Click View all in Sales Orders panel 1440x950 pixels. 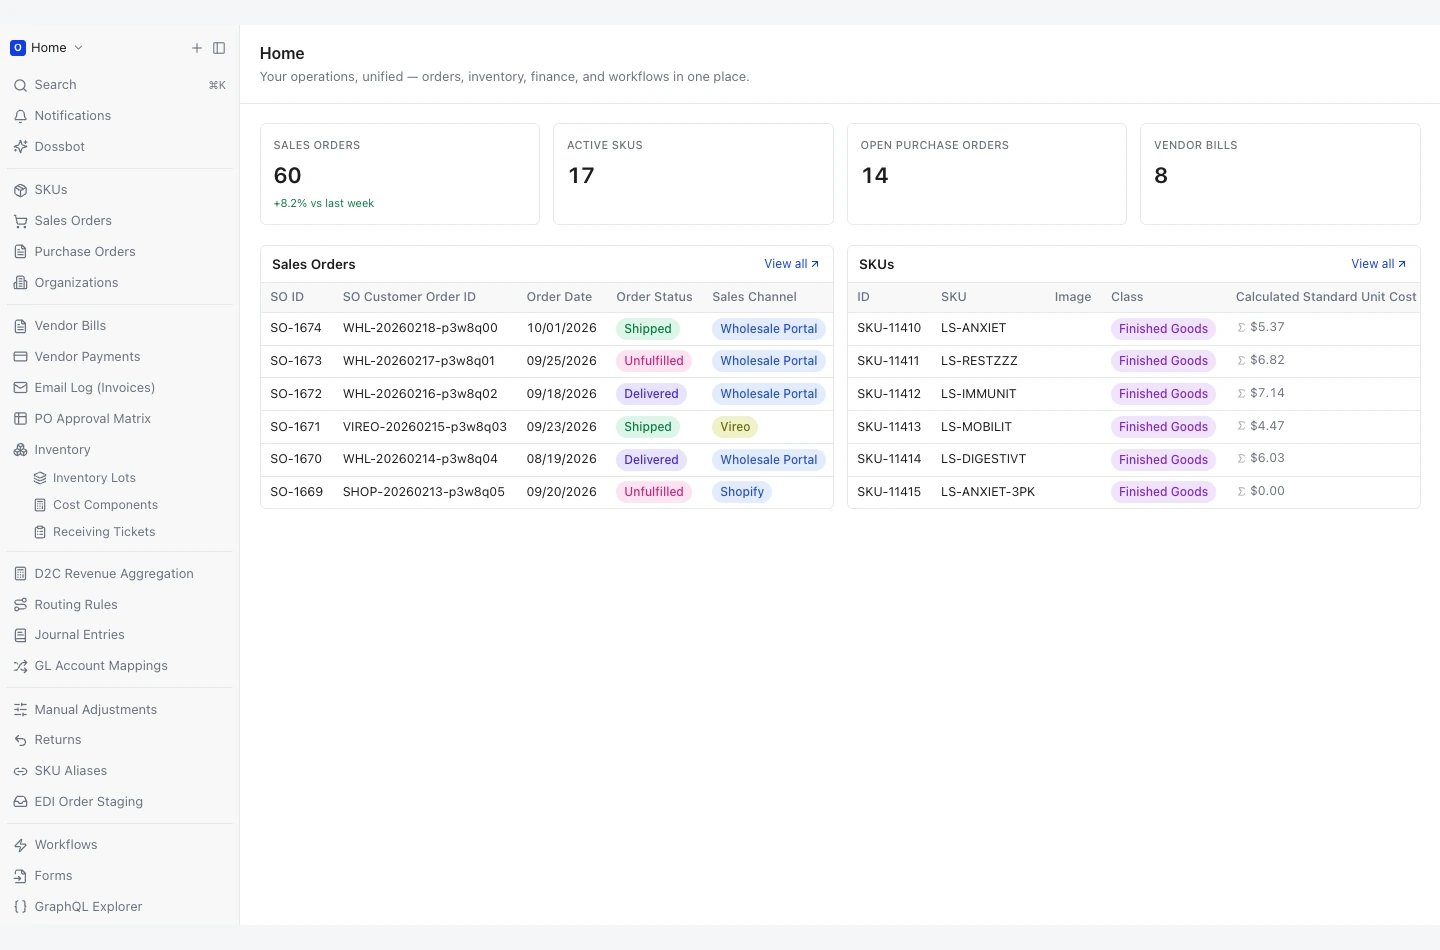791,264
